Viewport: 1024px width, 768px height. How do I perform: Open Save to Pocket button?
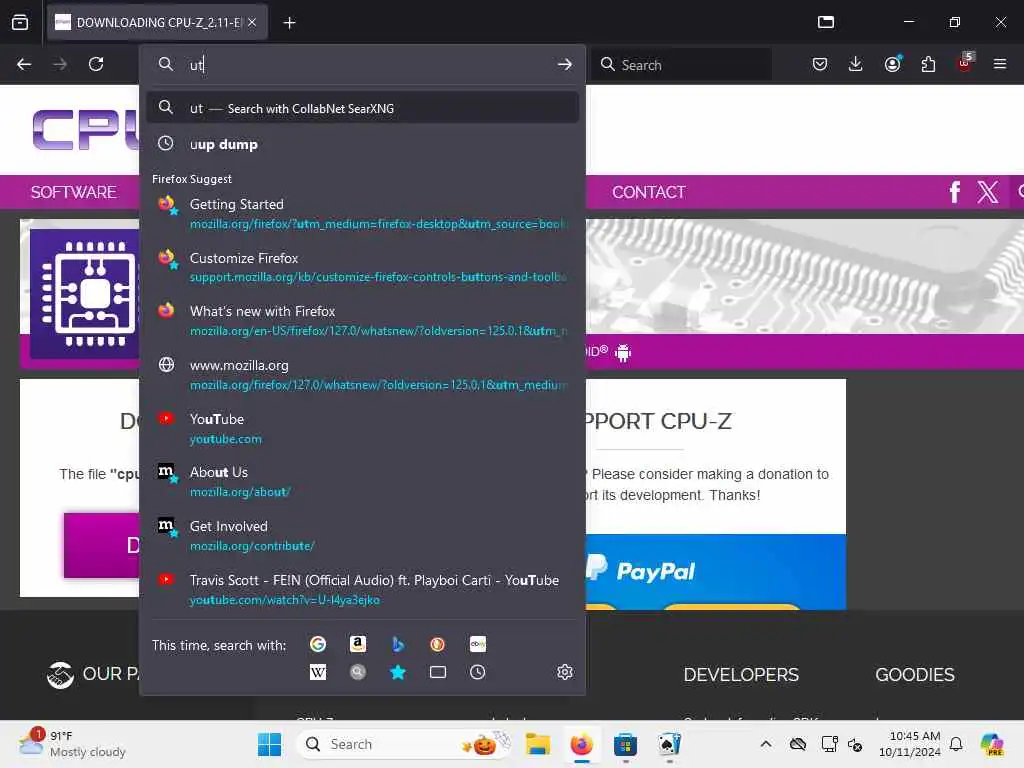(x=820, y=64)
